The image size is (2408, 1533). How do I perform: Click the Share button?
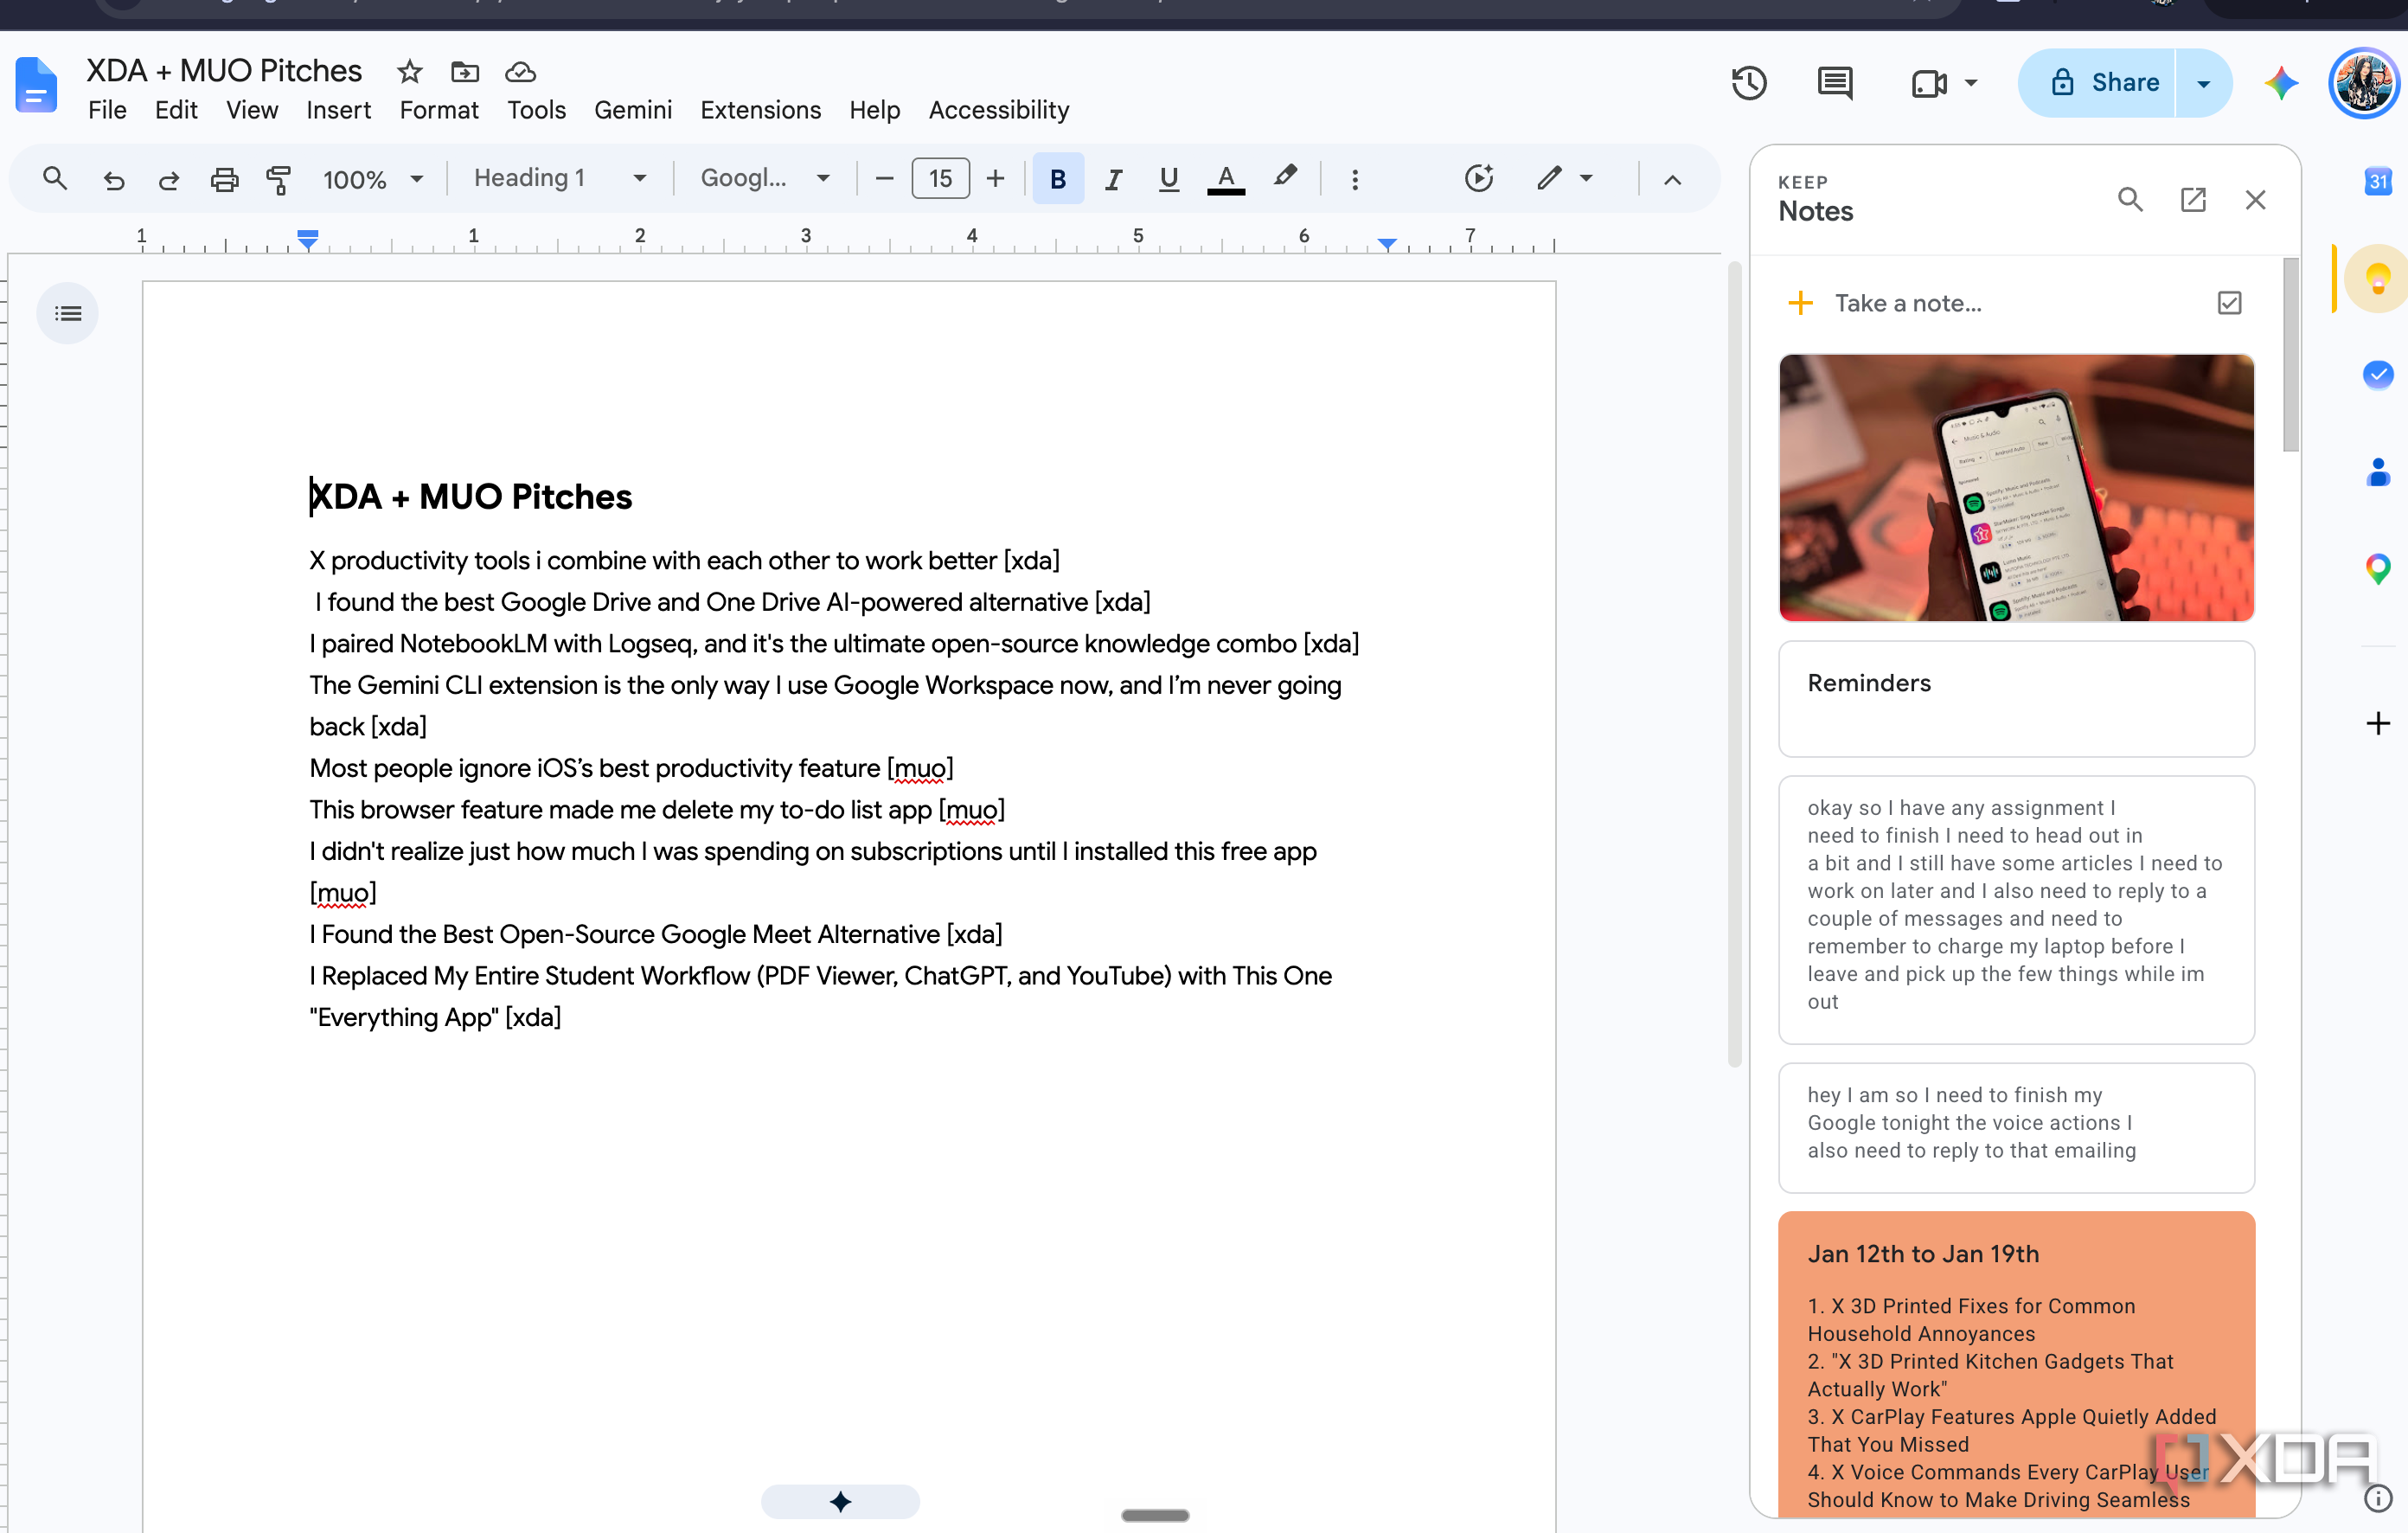[x=2097, y=83]
